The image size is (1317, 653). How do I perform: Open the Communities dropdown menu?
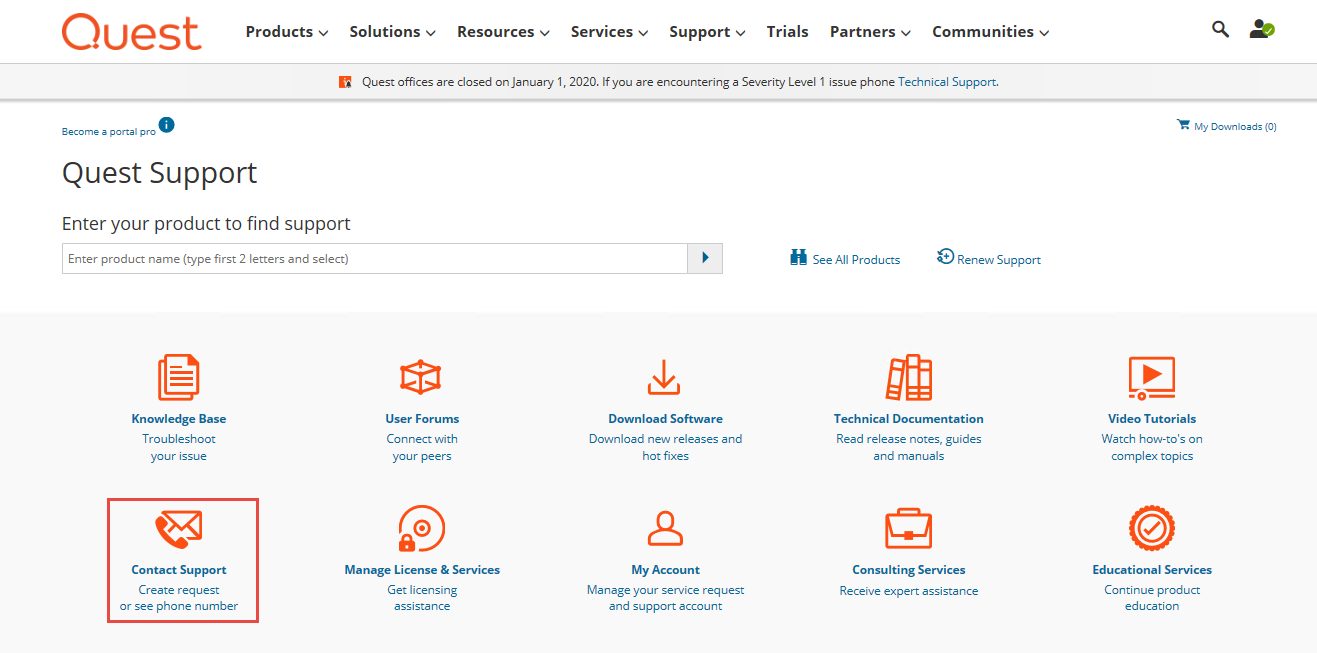pos(990,32)
